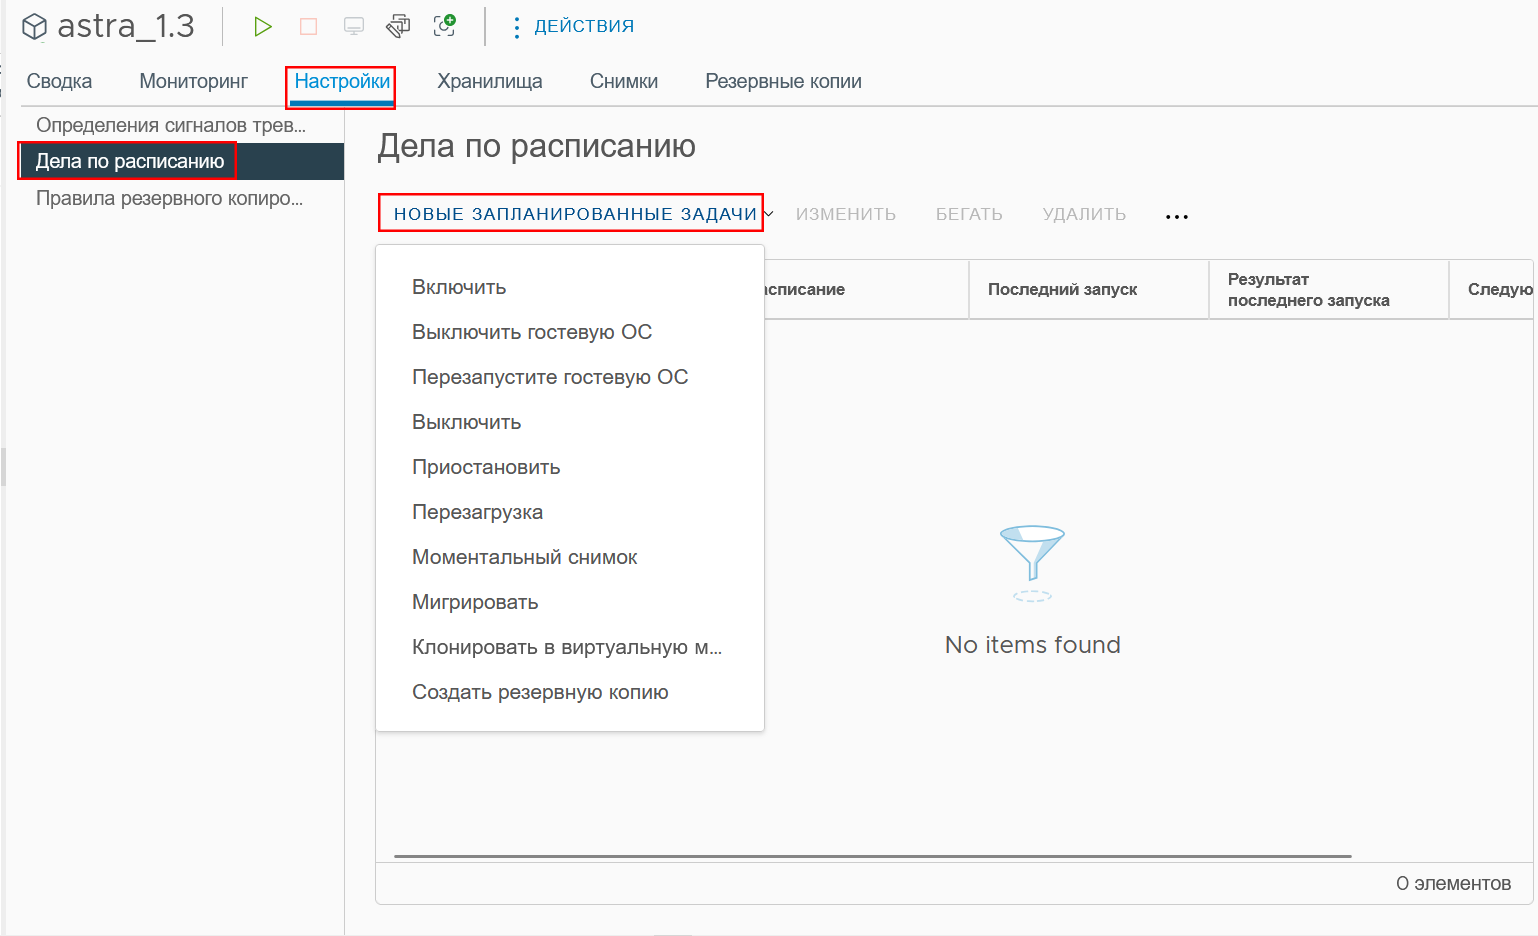
Task: Open the edit VM settings toolbar icon
Action: click(398, 26)
